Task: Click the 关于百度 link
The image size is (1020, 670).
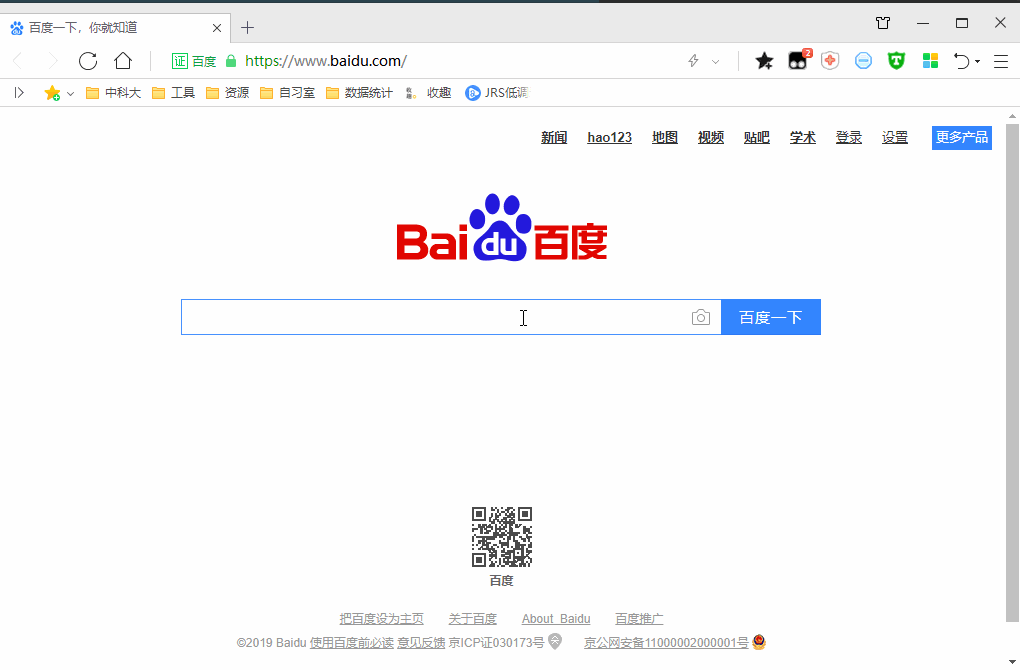Action: point(472,619)
